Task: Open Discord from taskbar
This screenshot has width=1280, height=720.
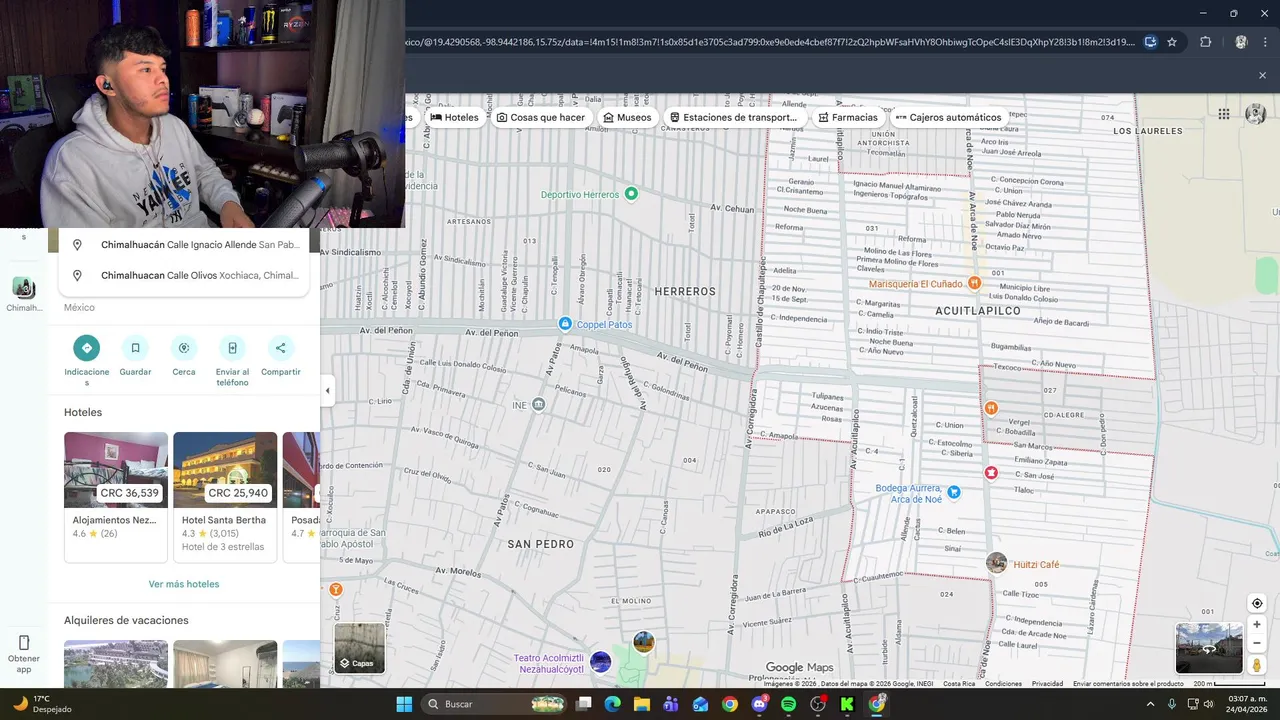Action: coord(759,704)
